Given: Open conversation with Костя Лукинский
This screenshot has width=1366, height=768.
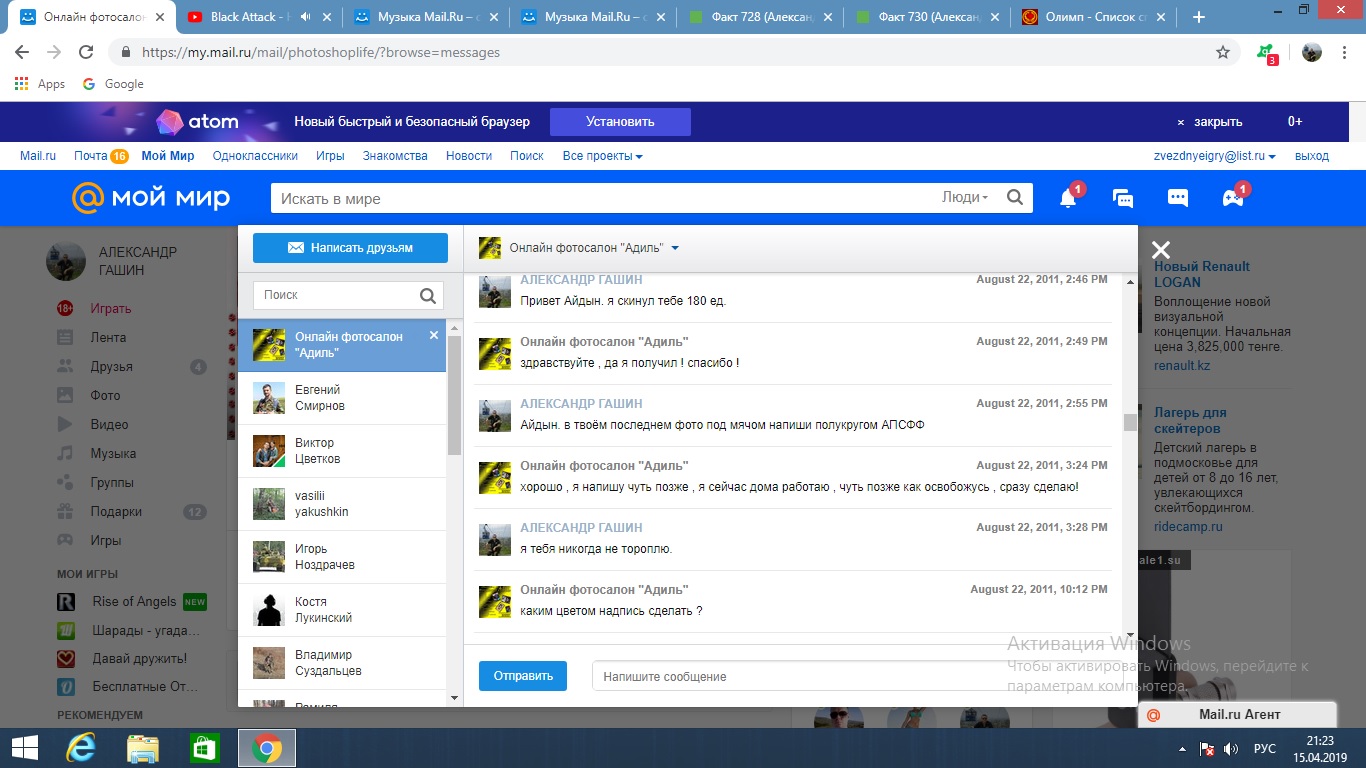Looking at the screenshot, I should click(342, 610).
